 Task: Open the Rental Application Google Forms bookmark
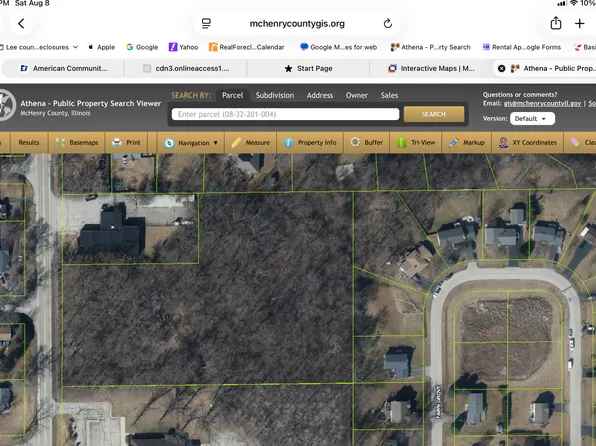(x=522, y=47)
